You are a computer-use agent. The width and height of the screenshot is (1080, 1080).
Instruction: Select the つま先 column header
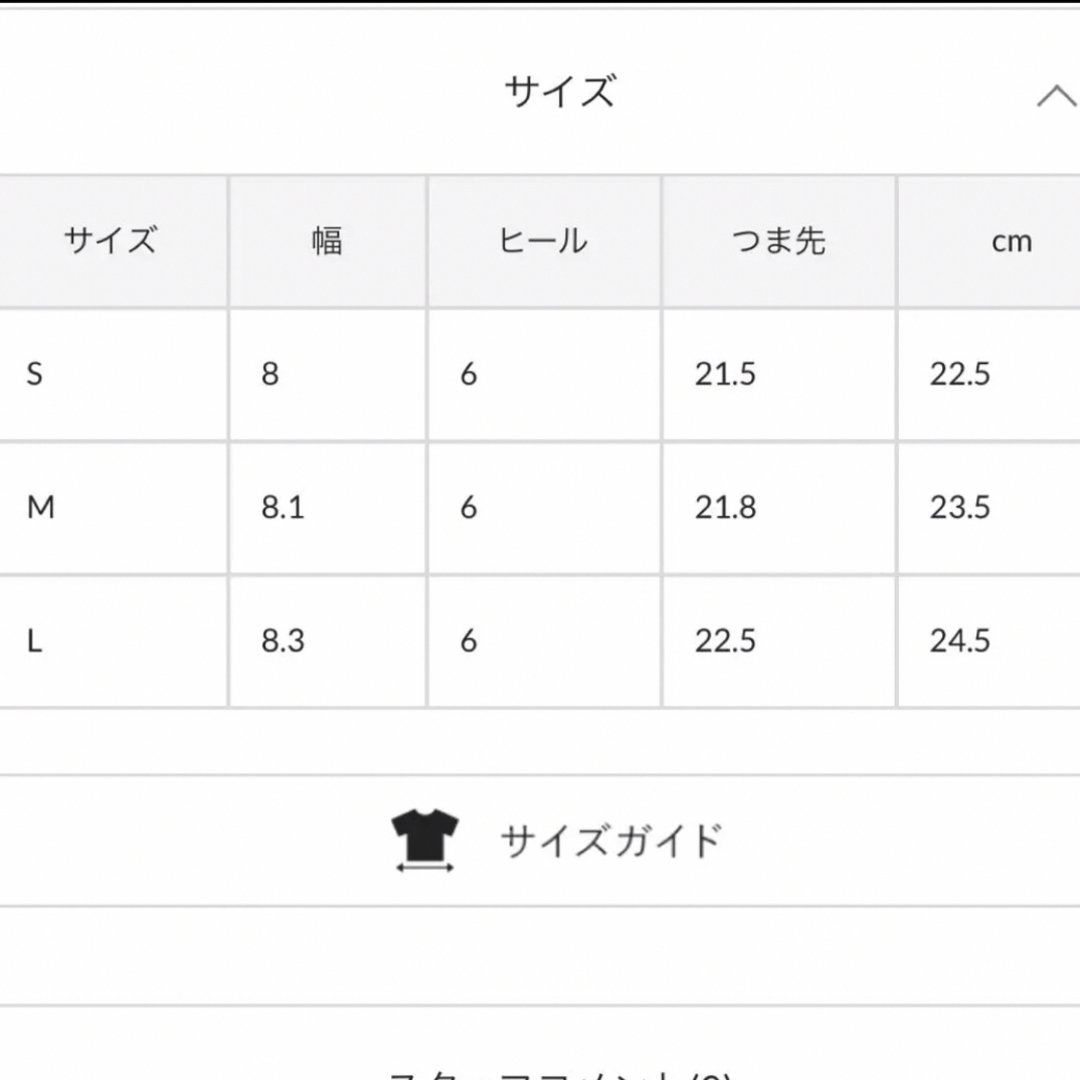[779, 241]
